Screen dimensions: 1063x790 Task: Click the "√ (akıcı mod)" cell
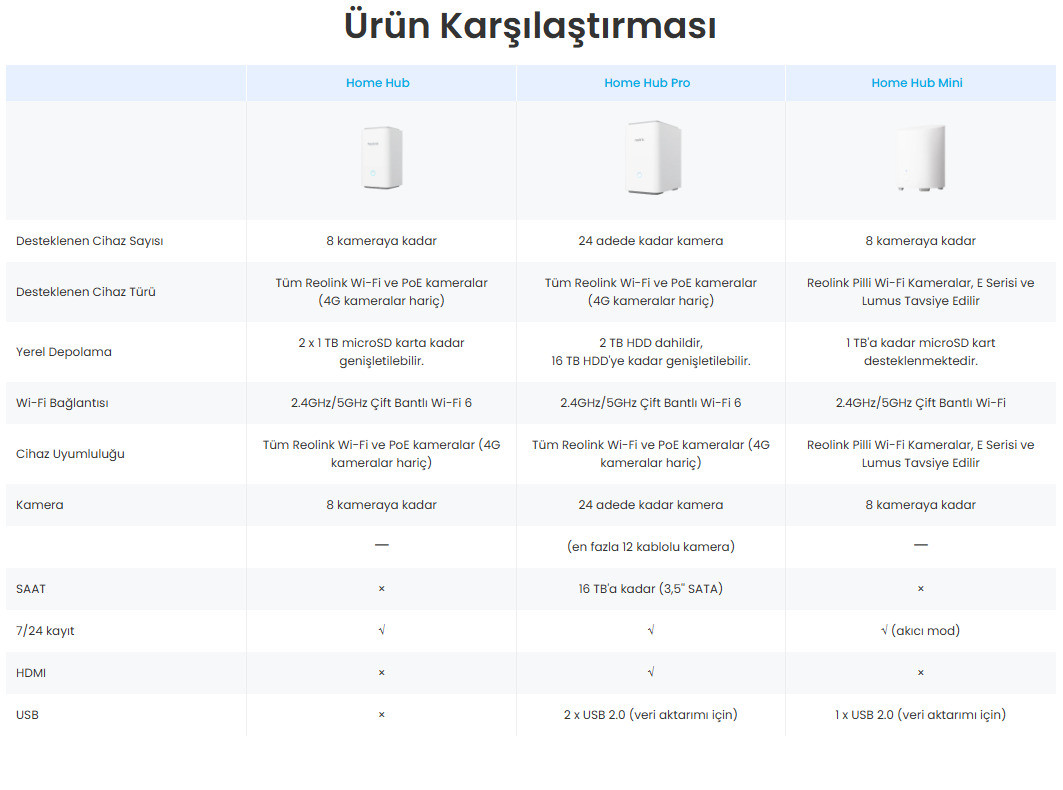click(921, 631)
